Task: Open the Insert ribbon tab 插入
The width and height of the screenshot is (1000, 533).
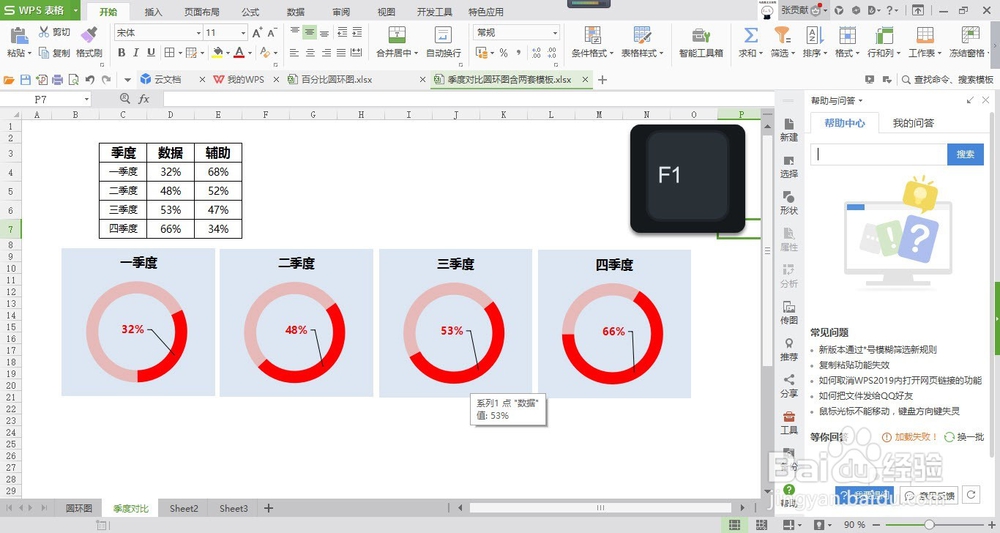Action: pos(153,11)
